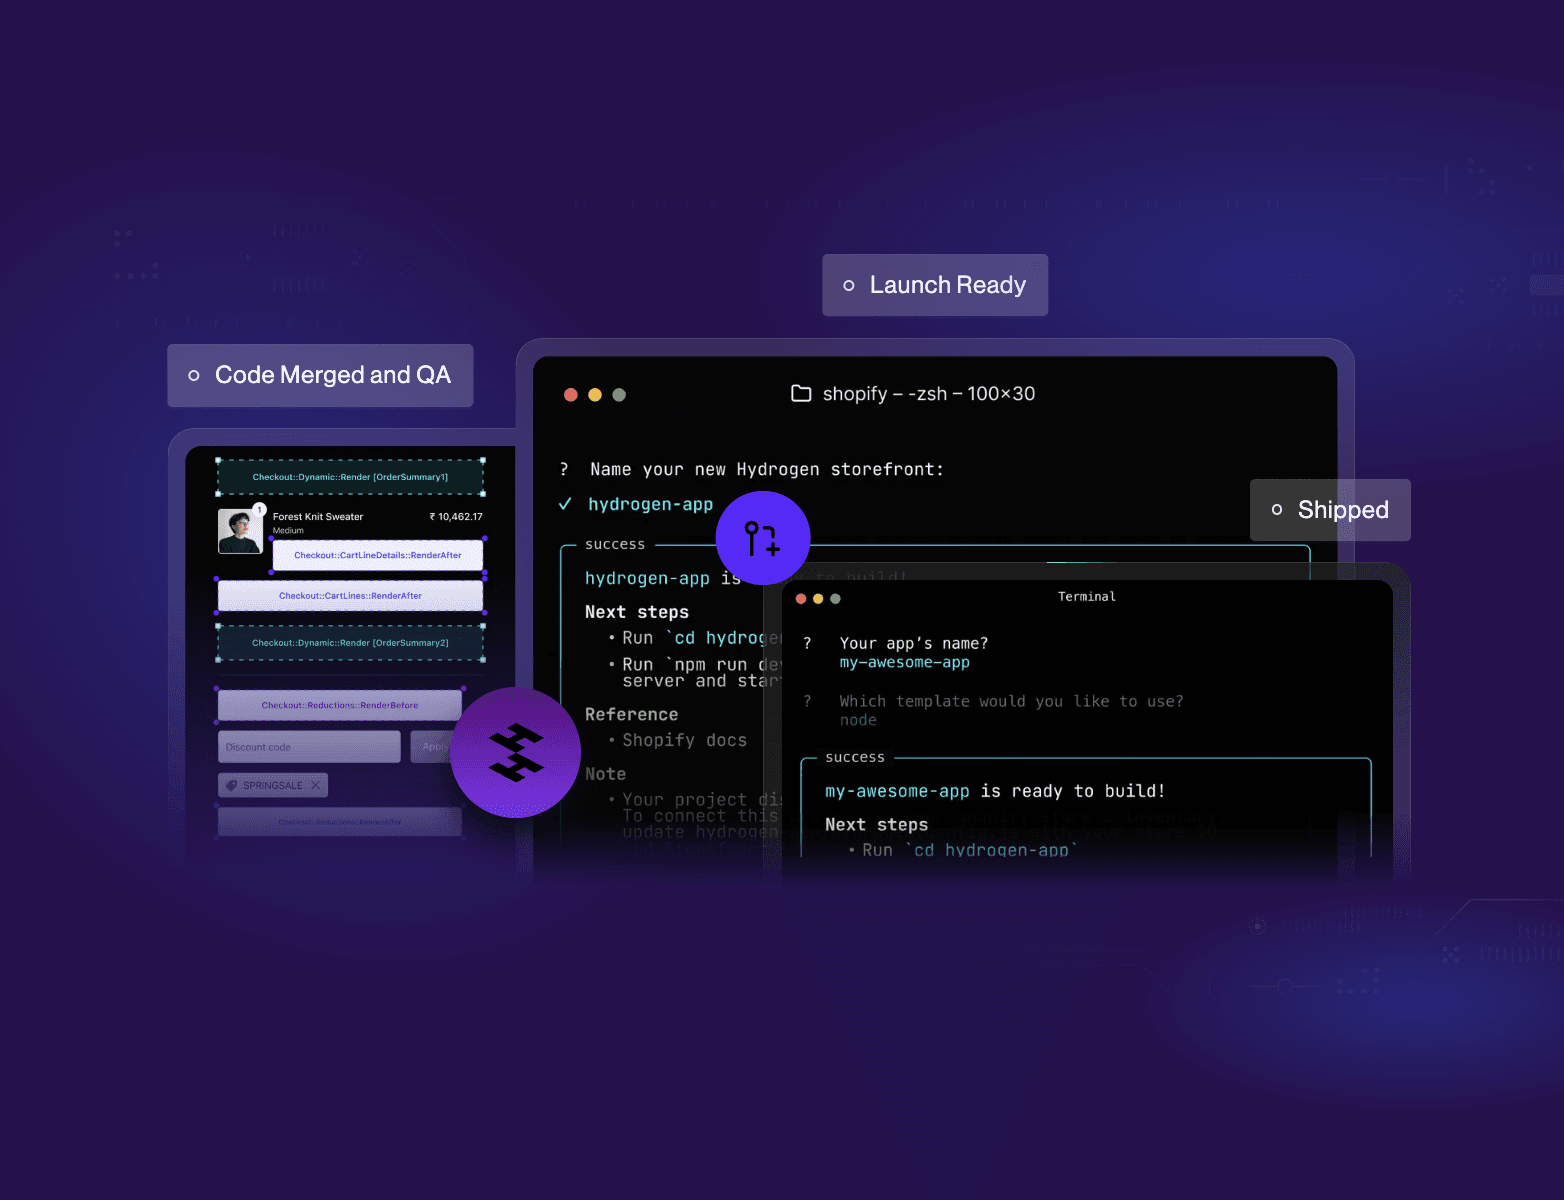Click the 'Terminal' window title

click(1087, 597)
